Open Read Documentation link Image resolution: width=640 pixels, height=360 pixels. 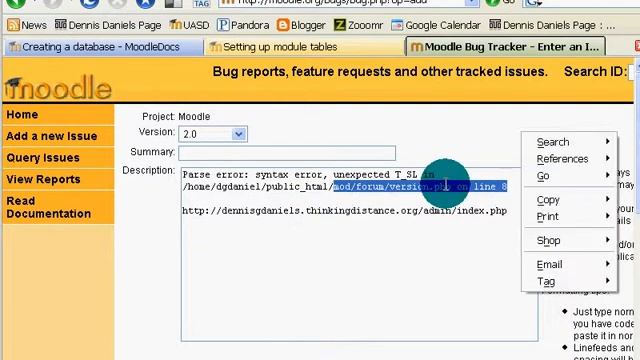pyautogui.click(x=58, y=207)
